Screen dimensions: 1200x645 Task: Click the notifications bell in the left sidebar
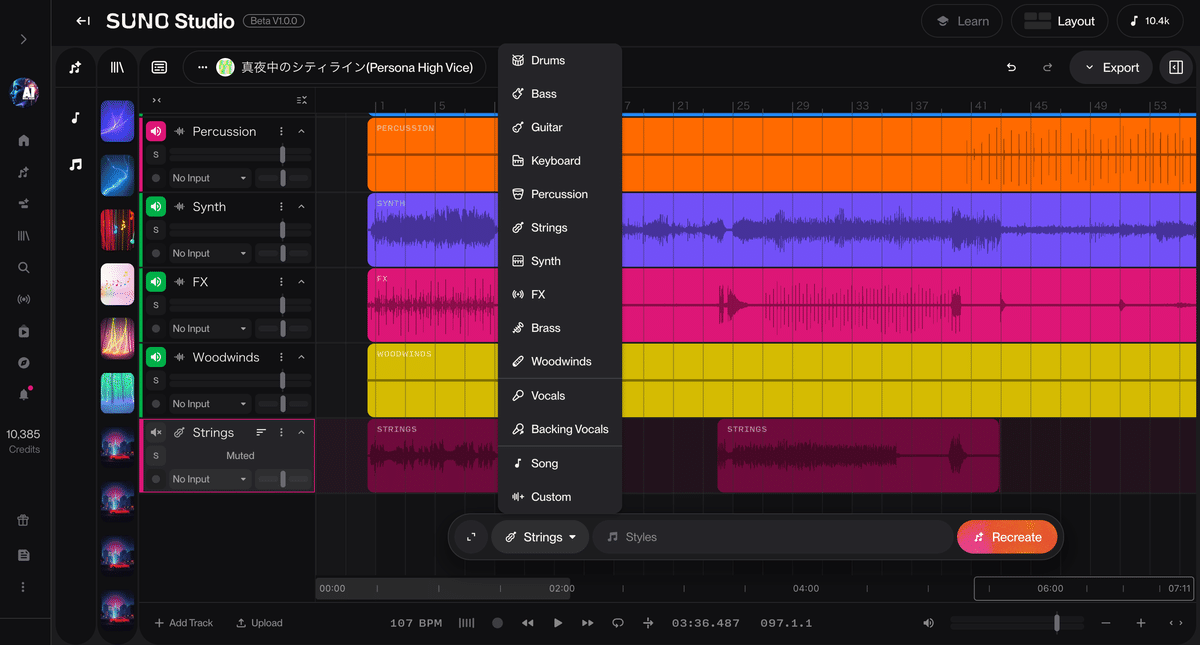(x=23, y=394)
